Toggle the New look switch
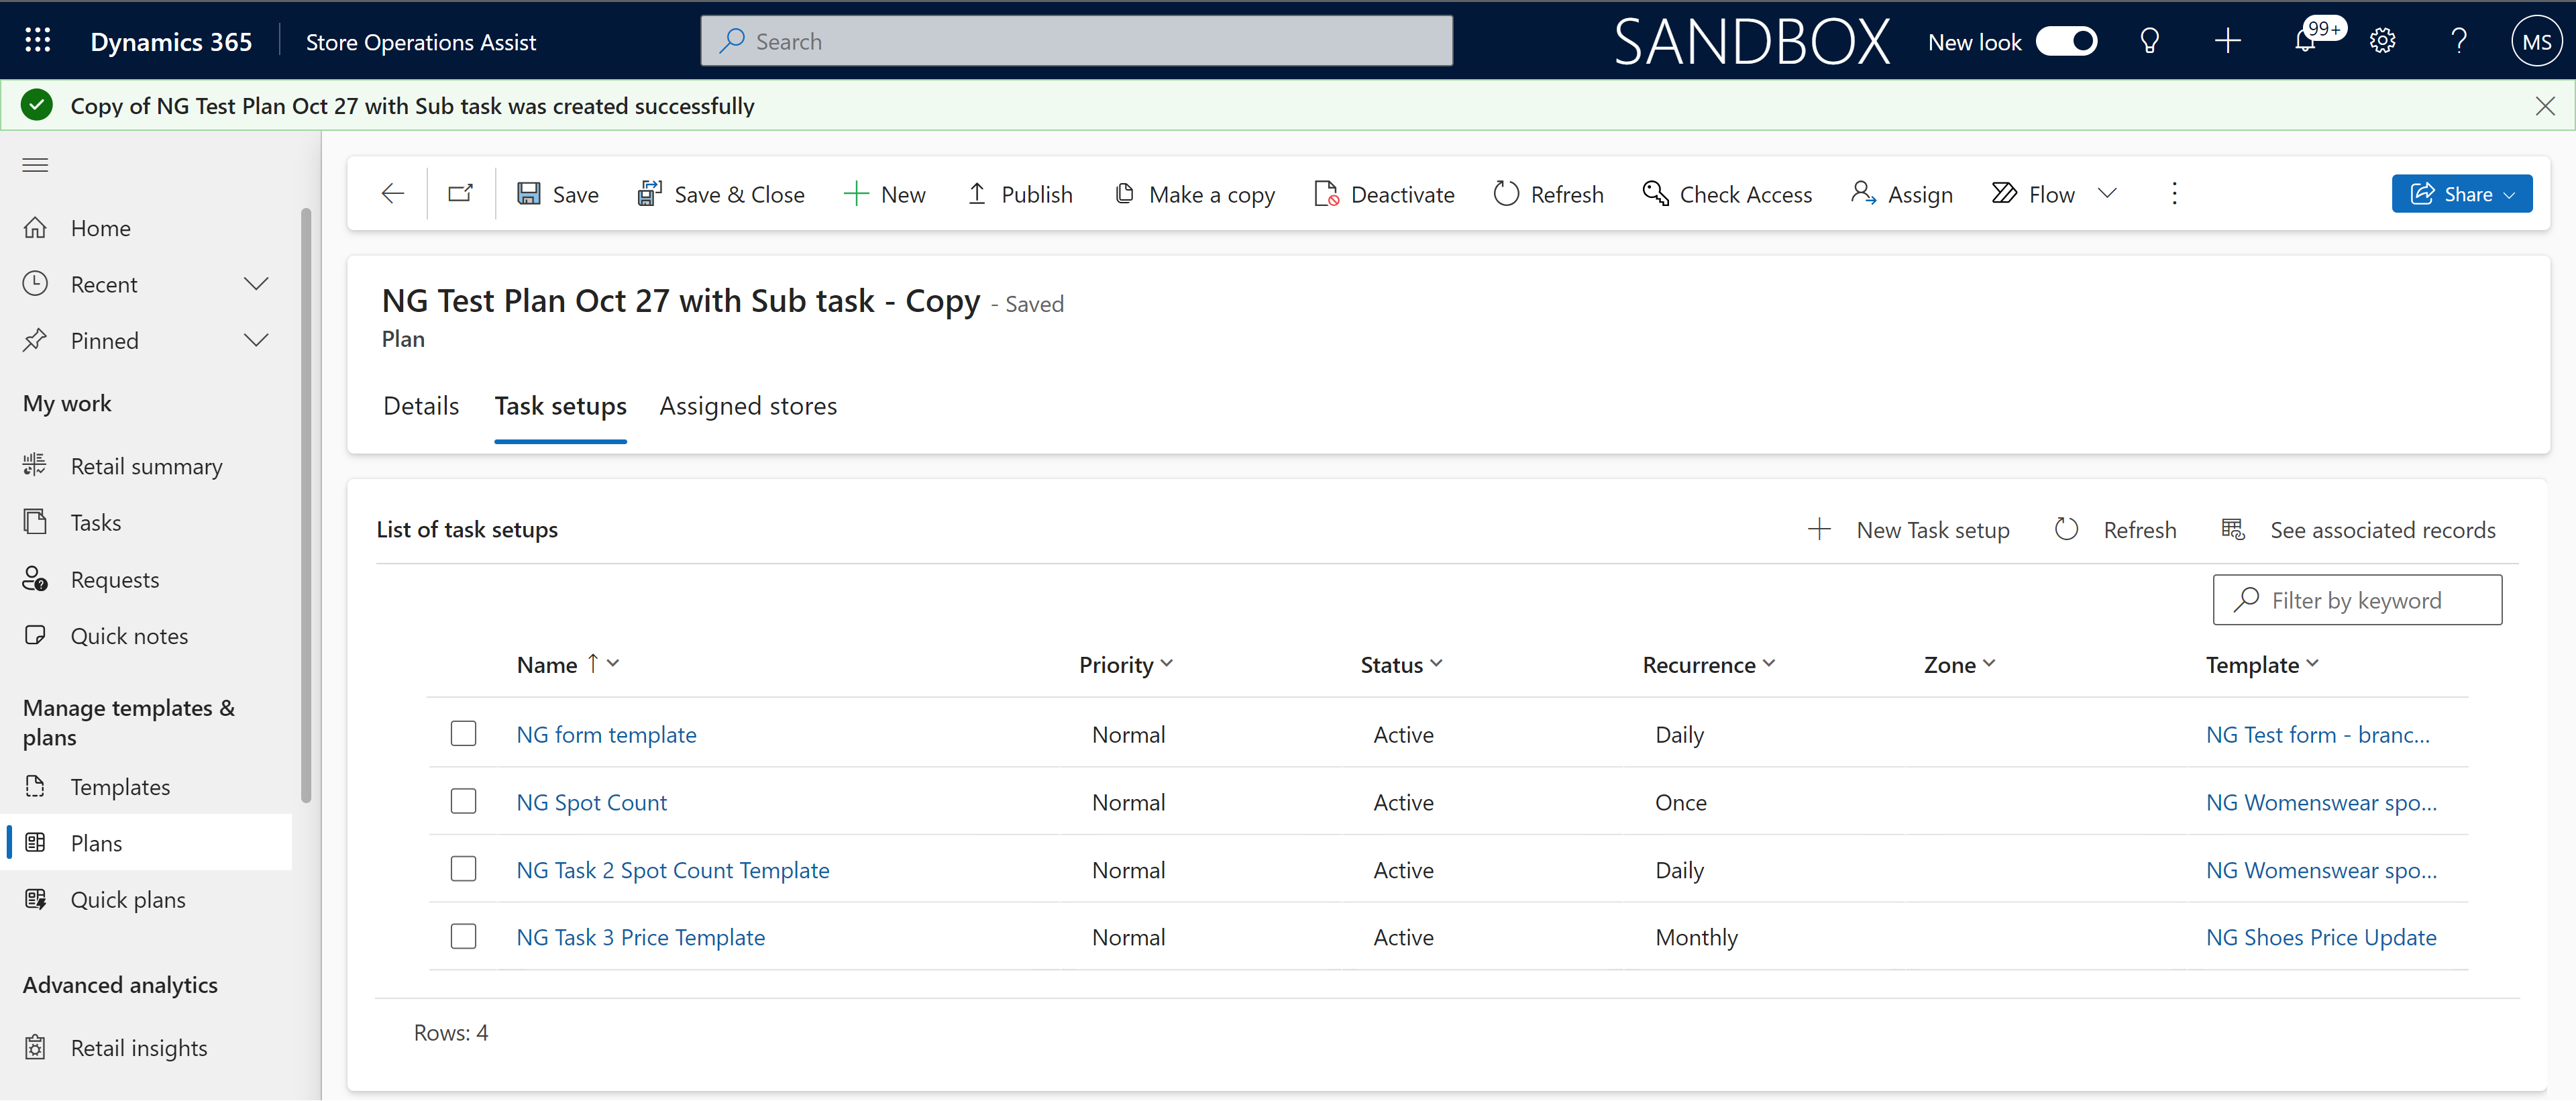This screenshot has width=2576, height=1101. coord(2067,40)
